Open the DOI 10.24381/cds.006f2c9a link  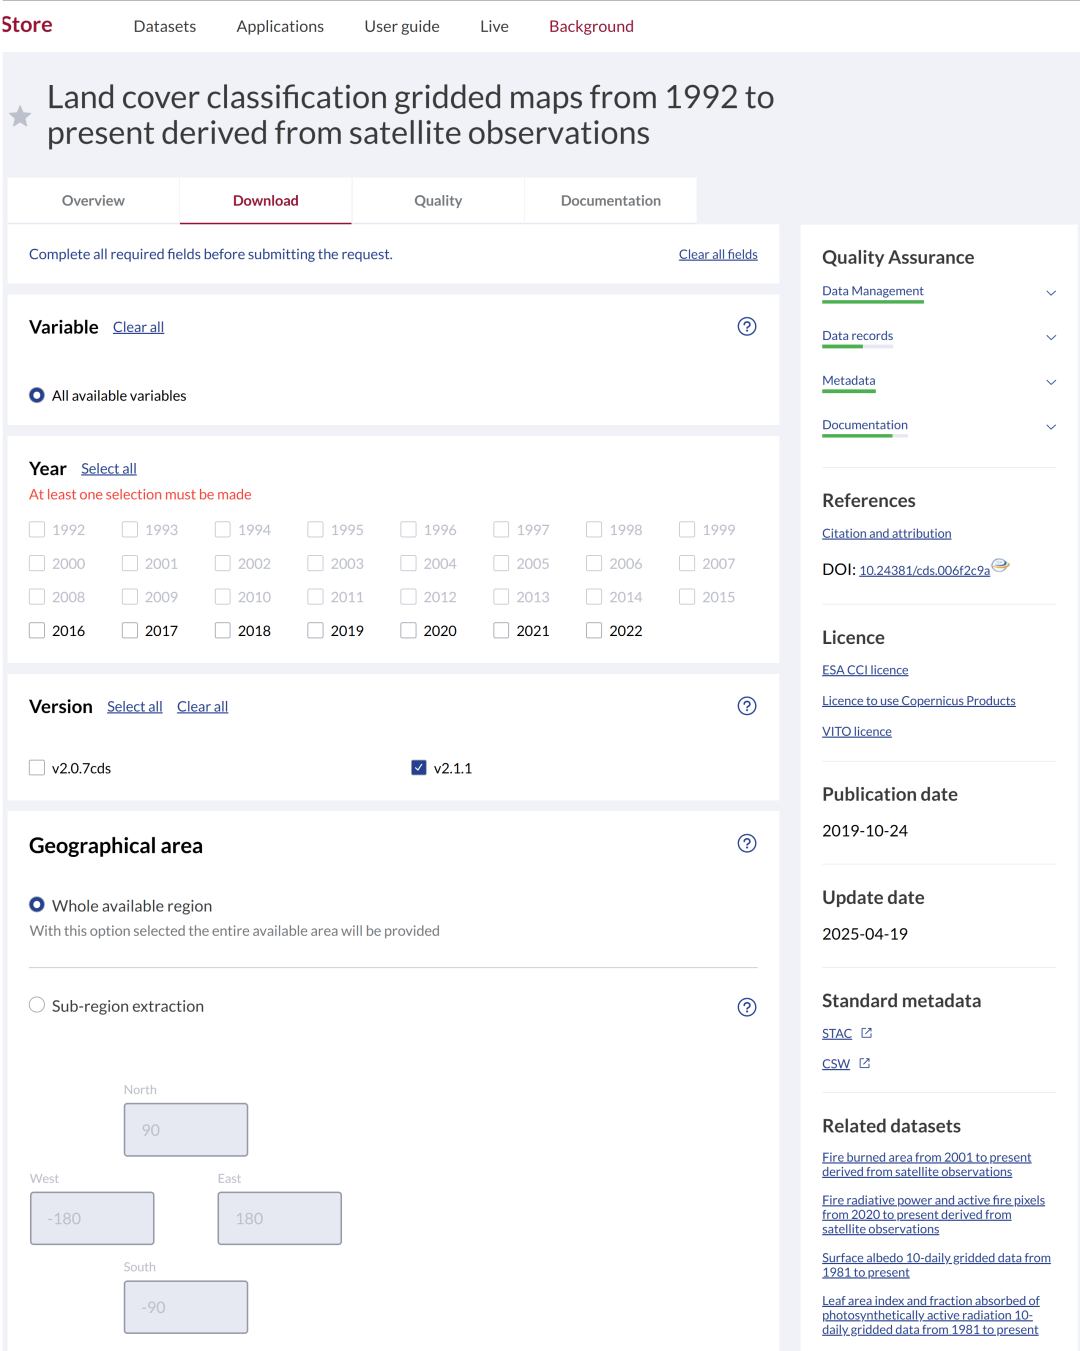coord(925,570)
